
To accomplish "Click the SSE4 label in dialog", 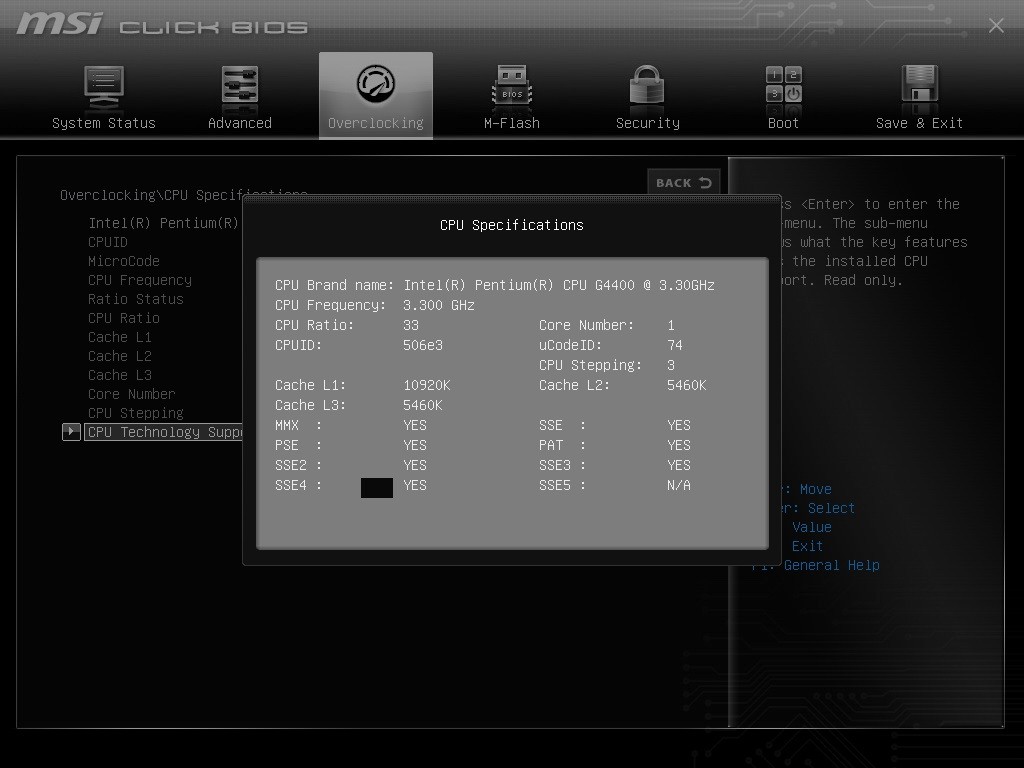I will pyautogui.click(x=291, y=485).
